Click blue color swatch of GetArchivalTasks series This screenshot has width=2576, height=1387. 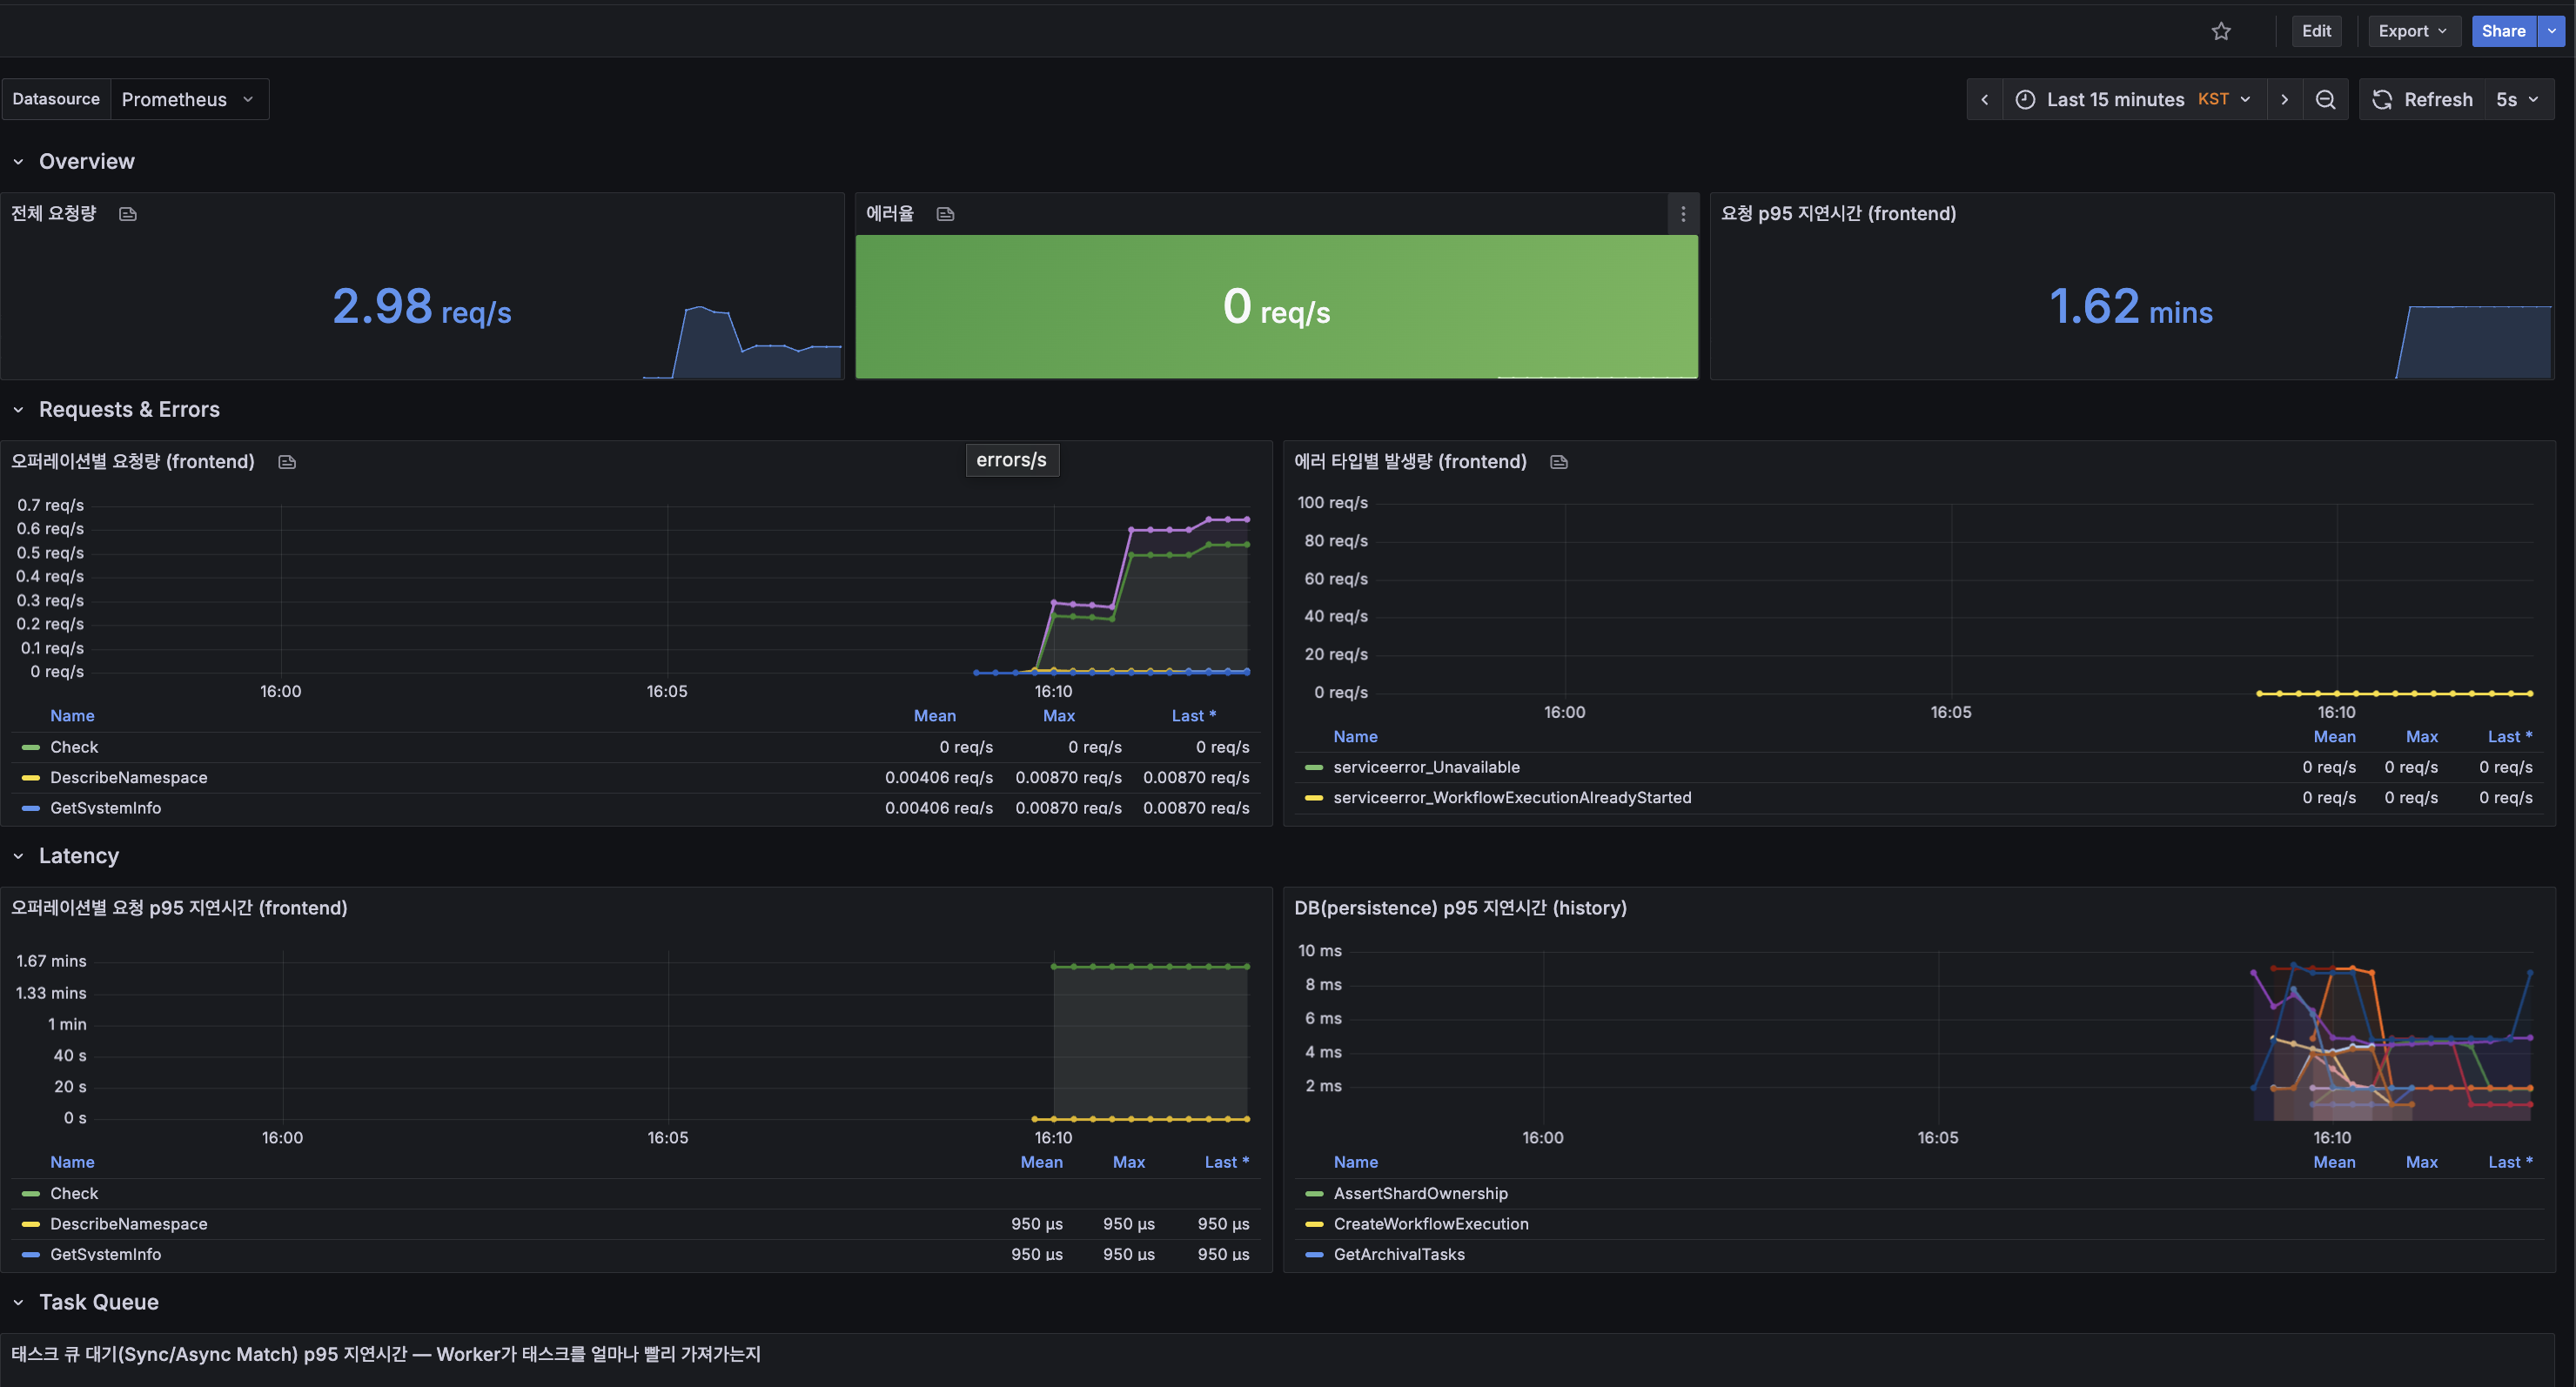point(1314,1254)
